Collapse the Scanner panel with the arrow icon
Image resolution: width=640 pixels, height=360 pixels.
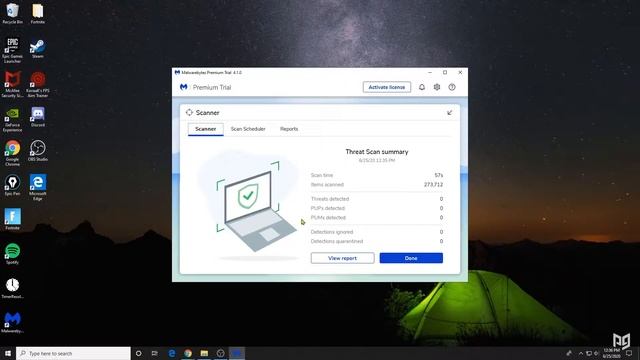[449, 113]
